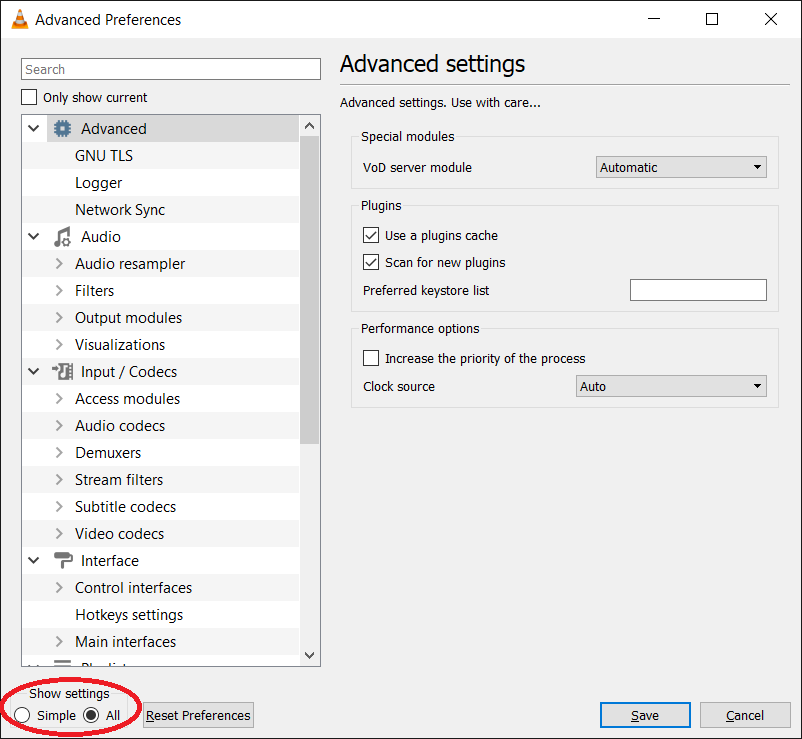Viewport: 802px width, 739px height.
Task: Click the Reset Preferences button
Action: tap(198, 715)
